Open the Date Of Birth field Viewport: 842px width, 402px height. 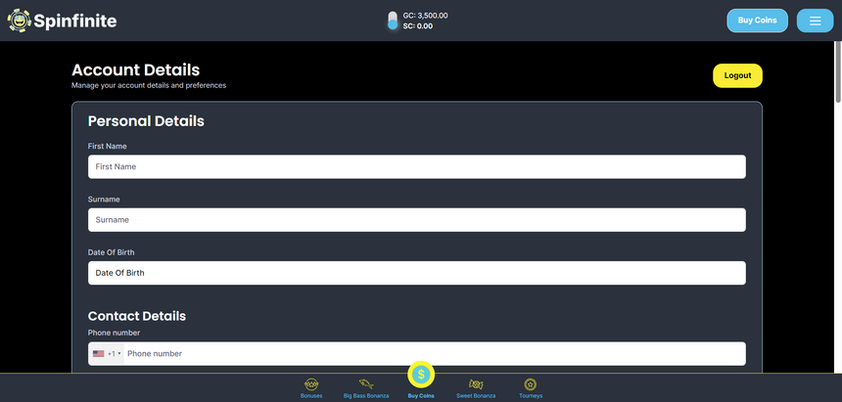417,273
